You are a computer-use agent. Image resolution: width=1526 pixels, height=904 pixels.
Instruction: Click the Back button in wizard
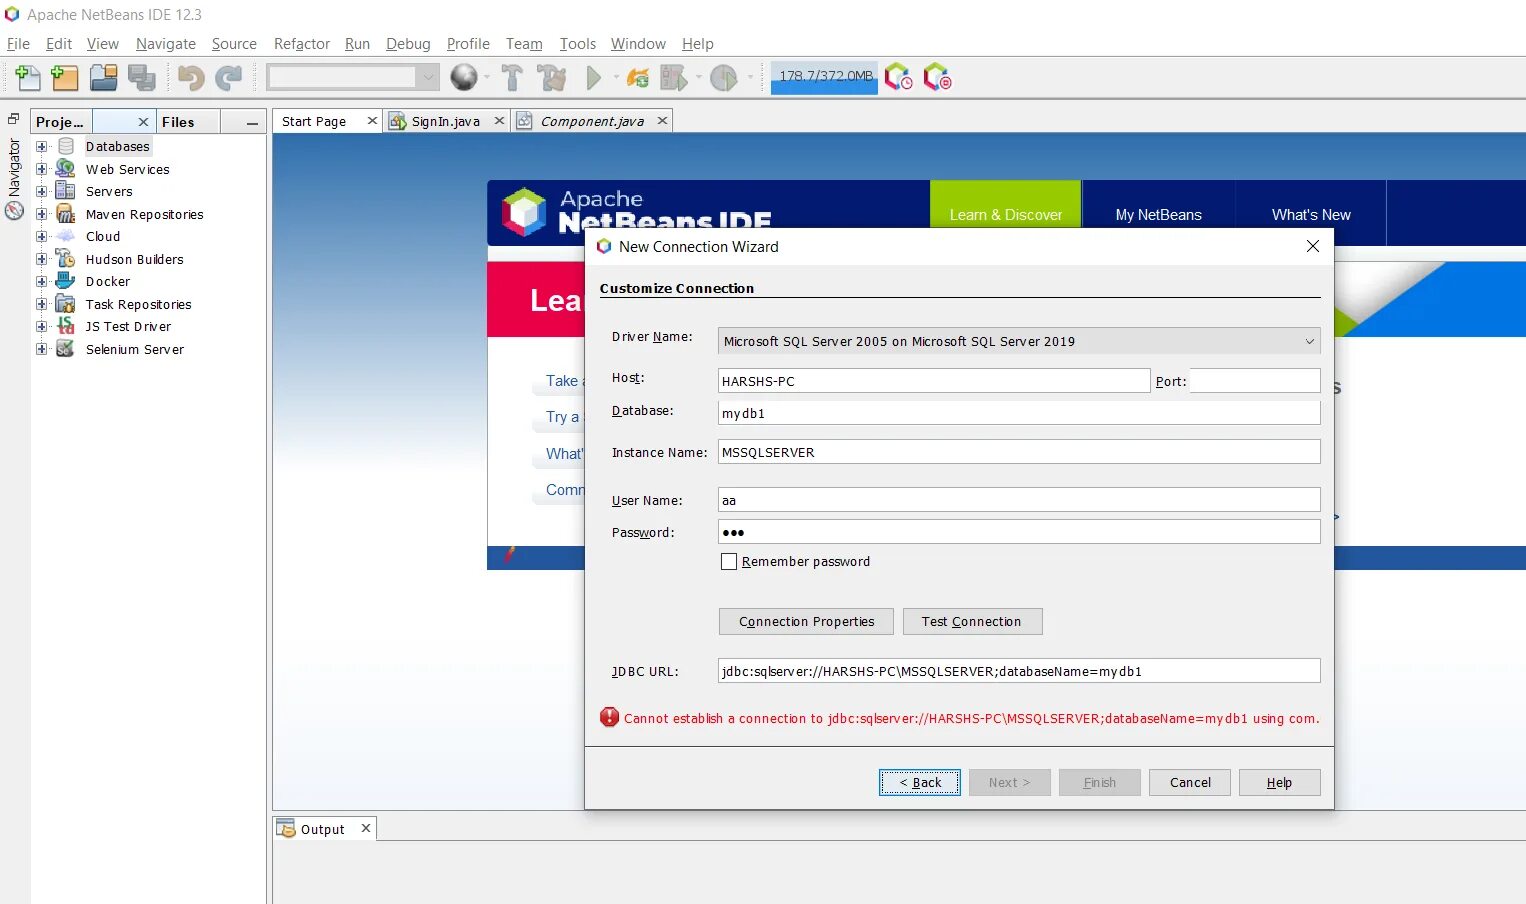click(x=920, y=782)
